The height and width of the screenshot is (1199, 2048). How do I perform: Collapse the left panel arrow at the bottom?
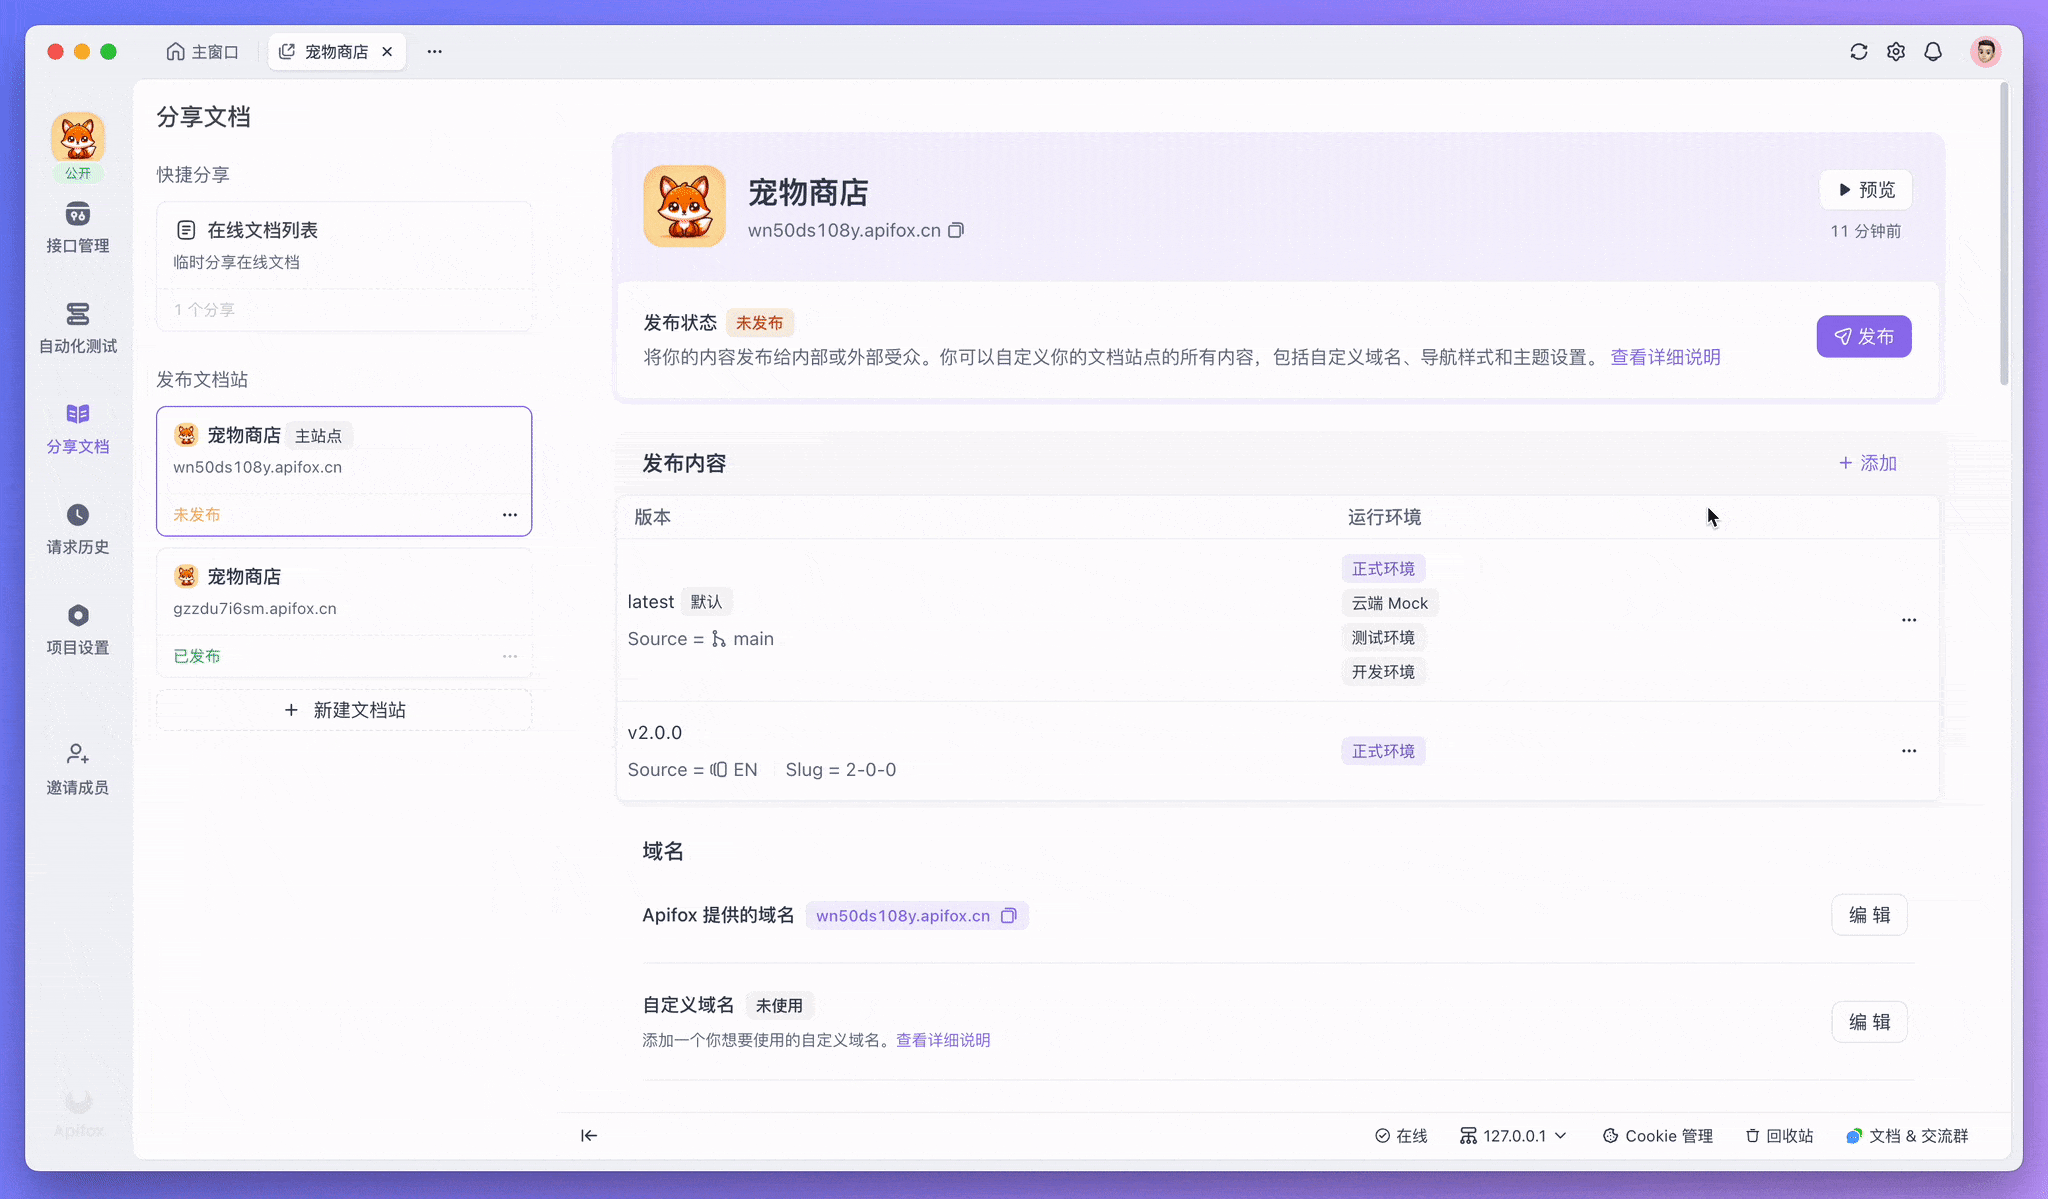click(x=589, y=1135)
